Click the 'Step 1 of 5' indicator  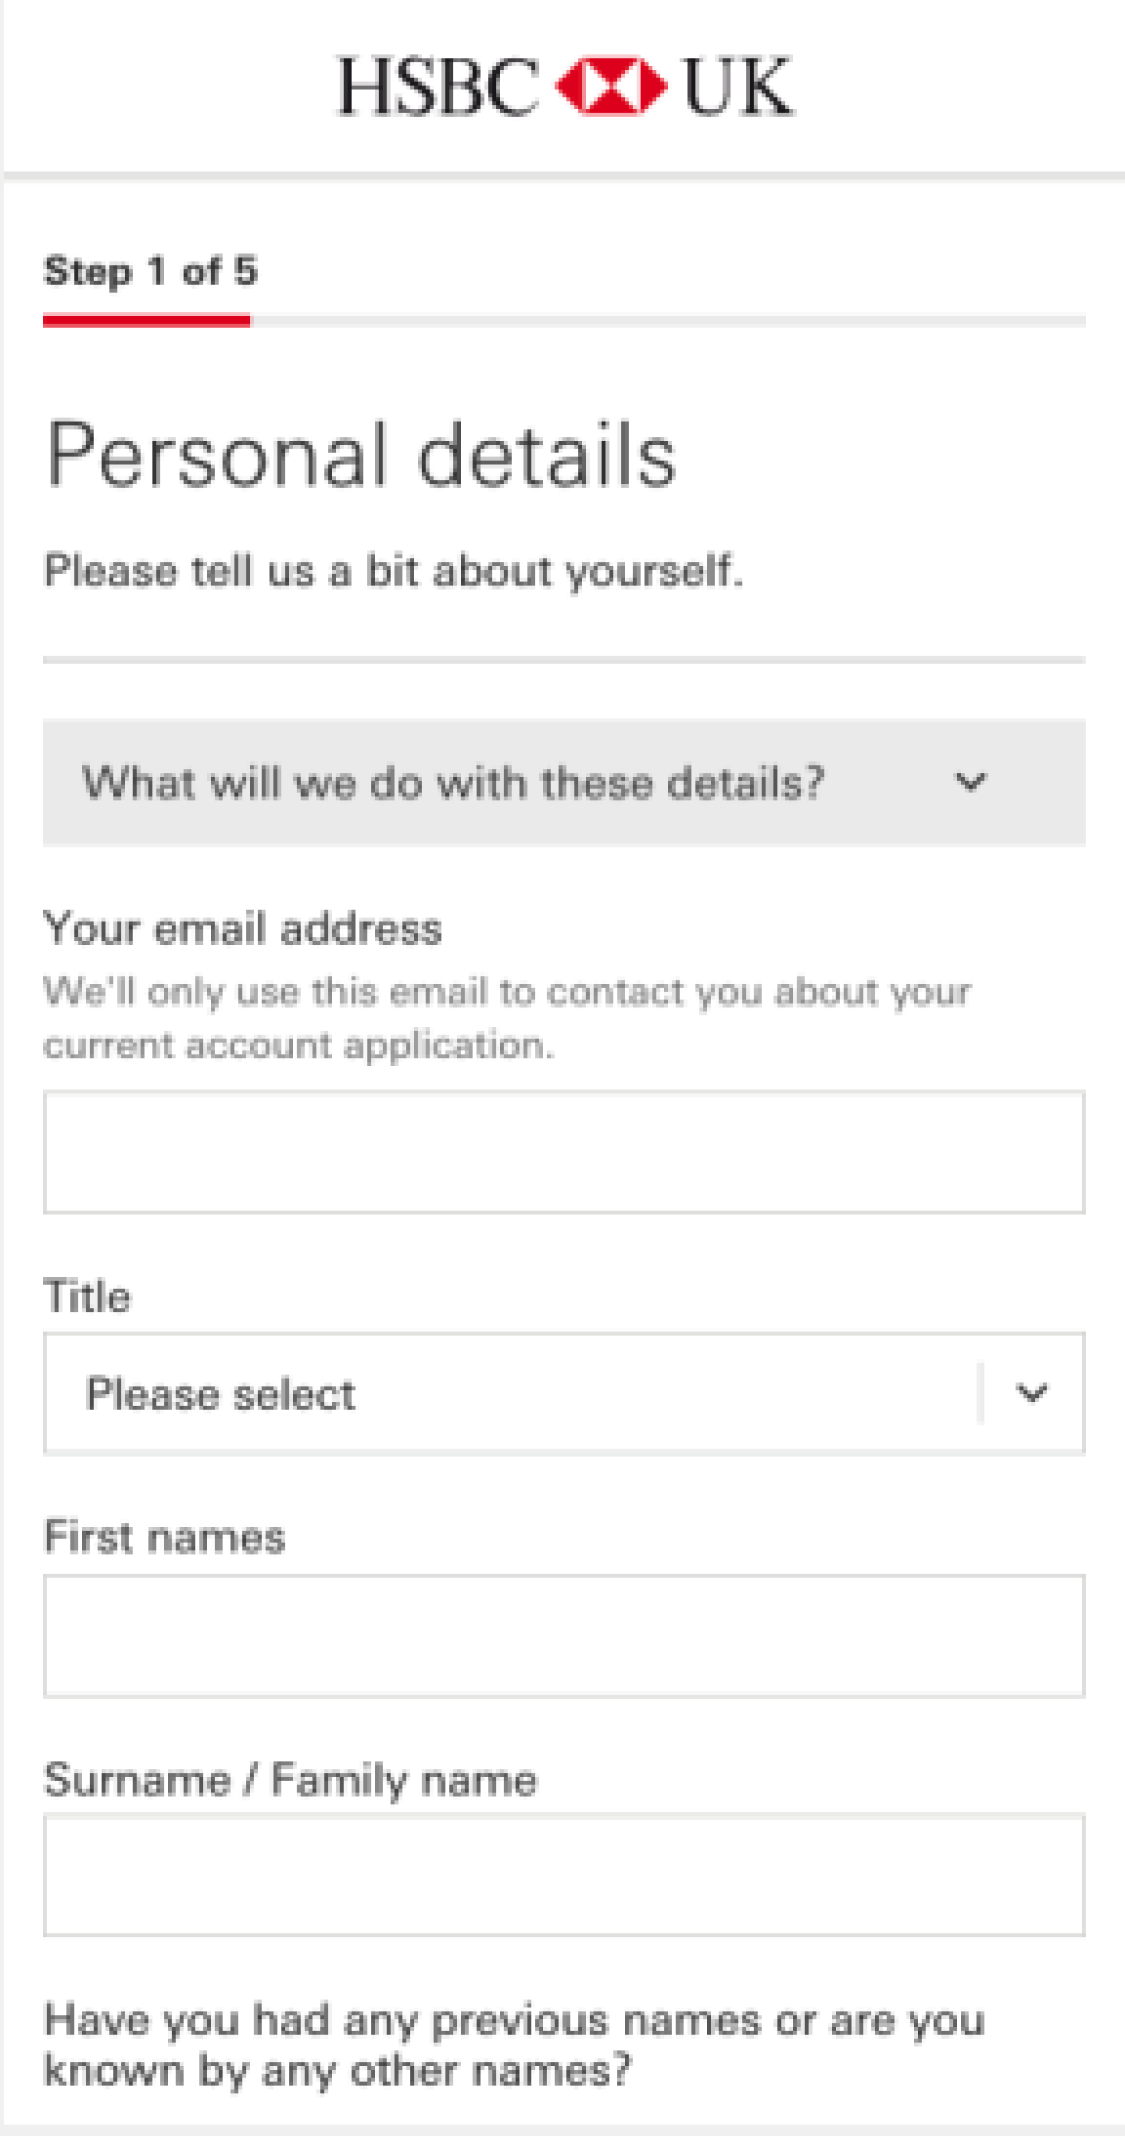(150, 271)
